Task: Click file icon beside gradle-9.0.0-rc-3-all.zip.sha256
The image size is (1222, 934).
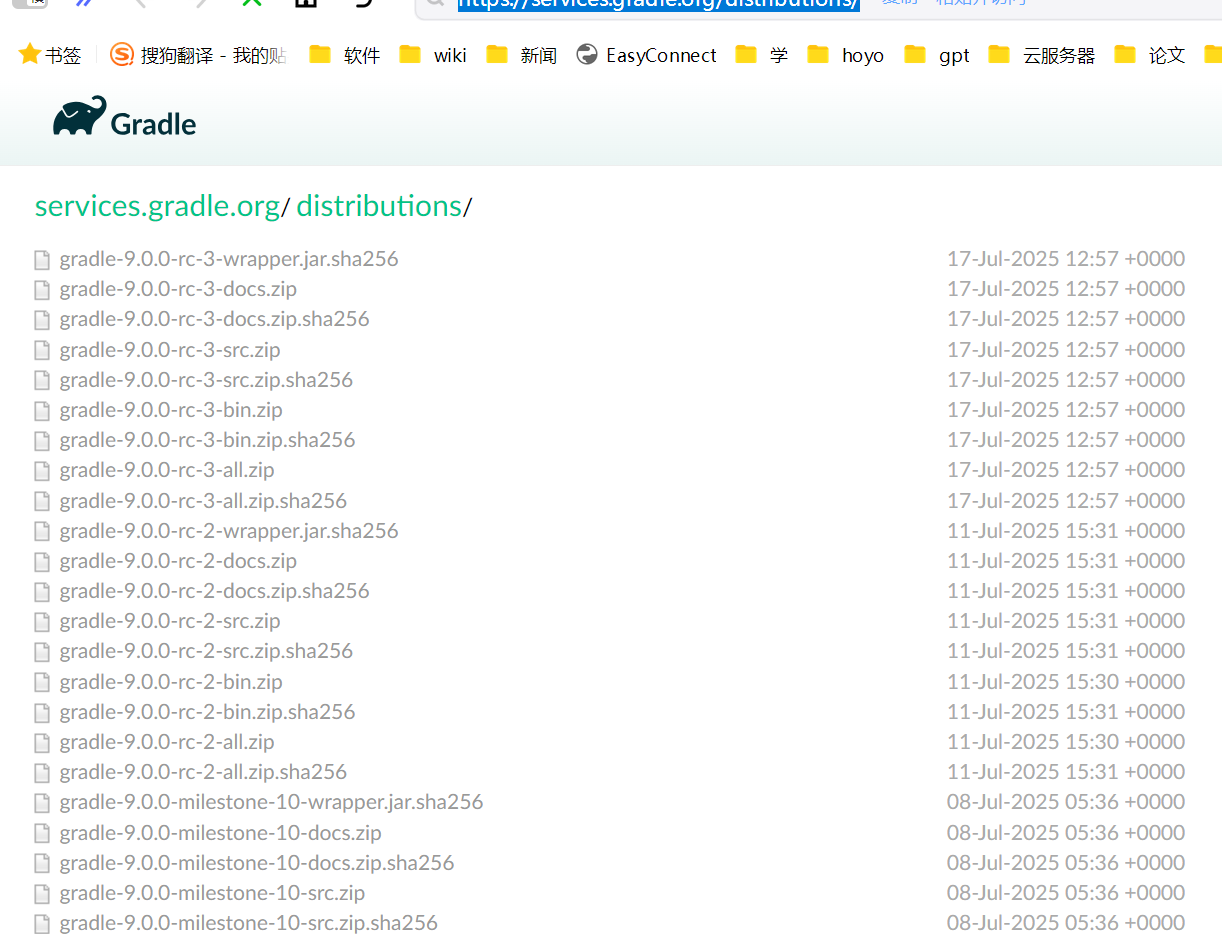Action: click(x=42, y=501)
